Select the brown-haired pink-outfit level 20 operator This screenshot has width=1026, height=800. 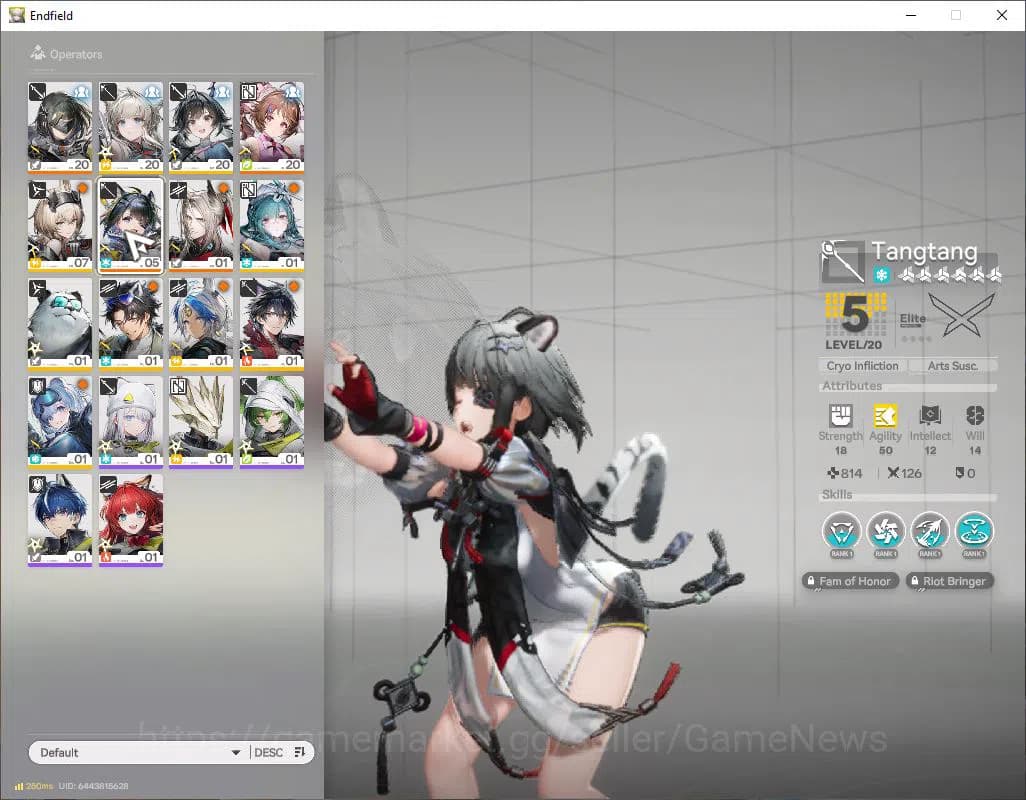click(272, 127)
